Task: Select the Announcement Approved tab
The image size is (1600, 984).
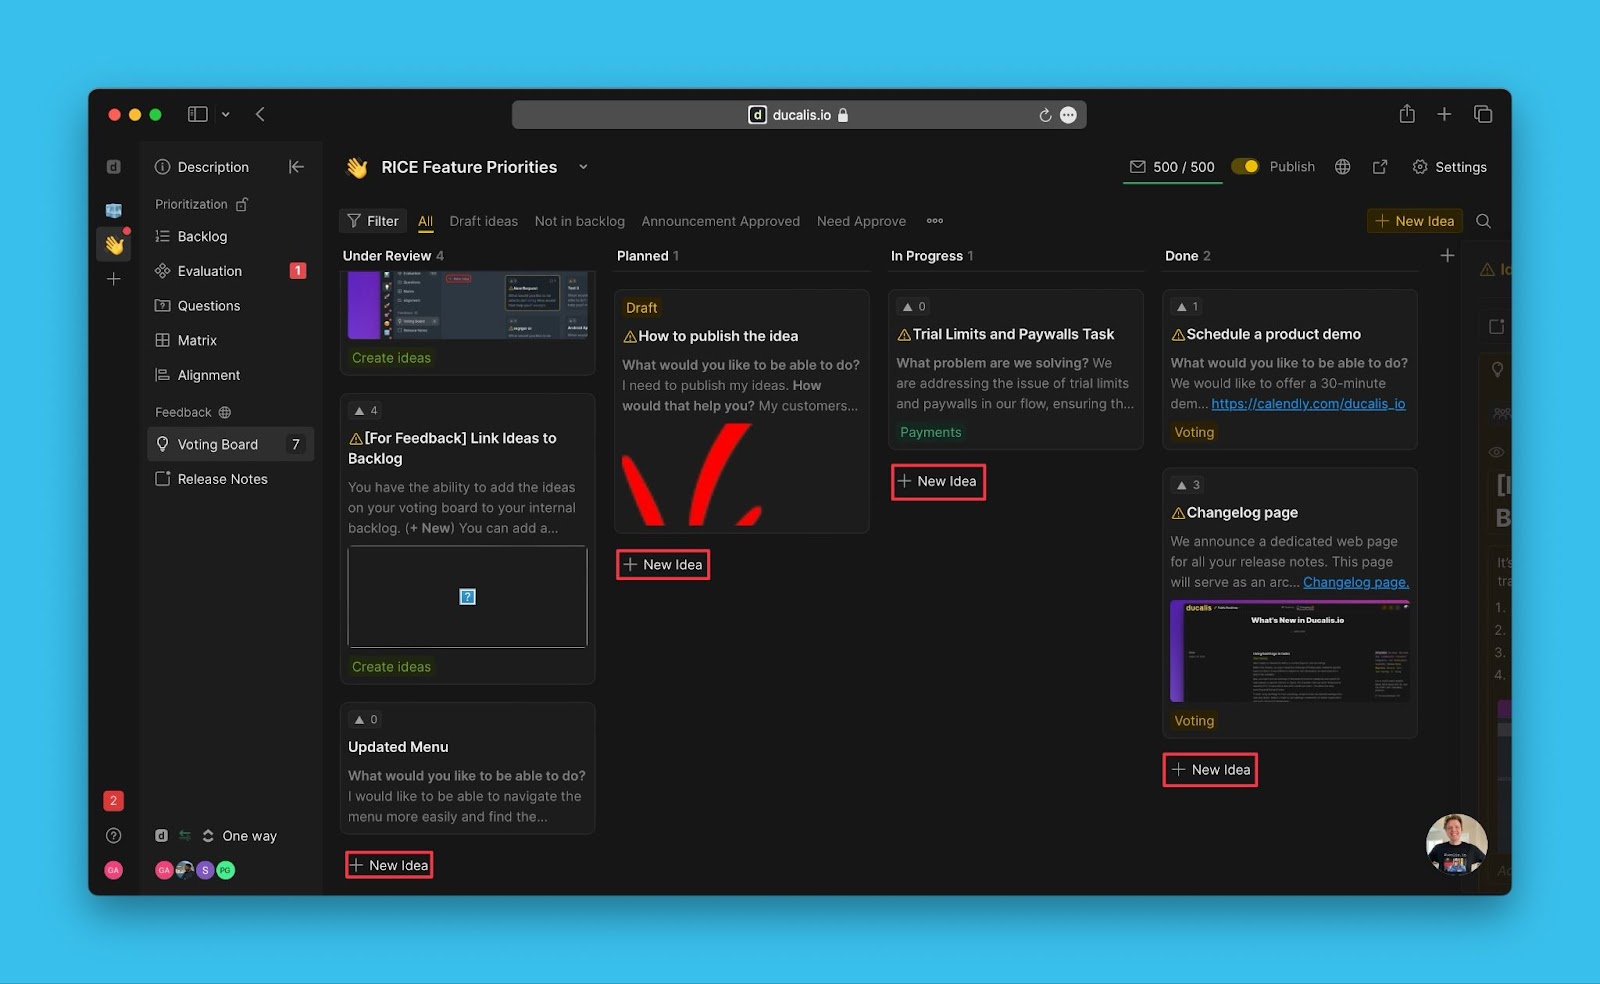Action: (720, 221)
